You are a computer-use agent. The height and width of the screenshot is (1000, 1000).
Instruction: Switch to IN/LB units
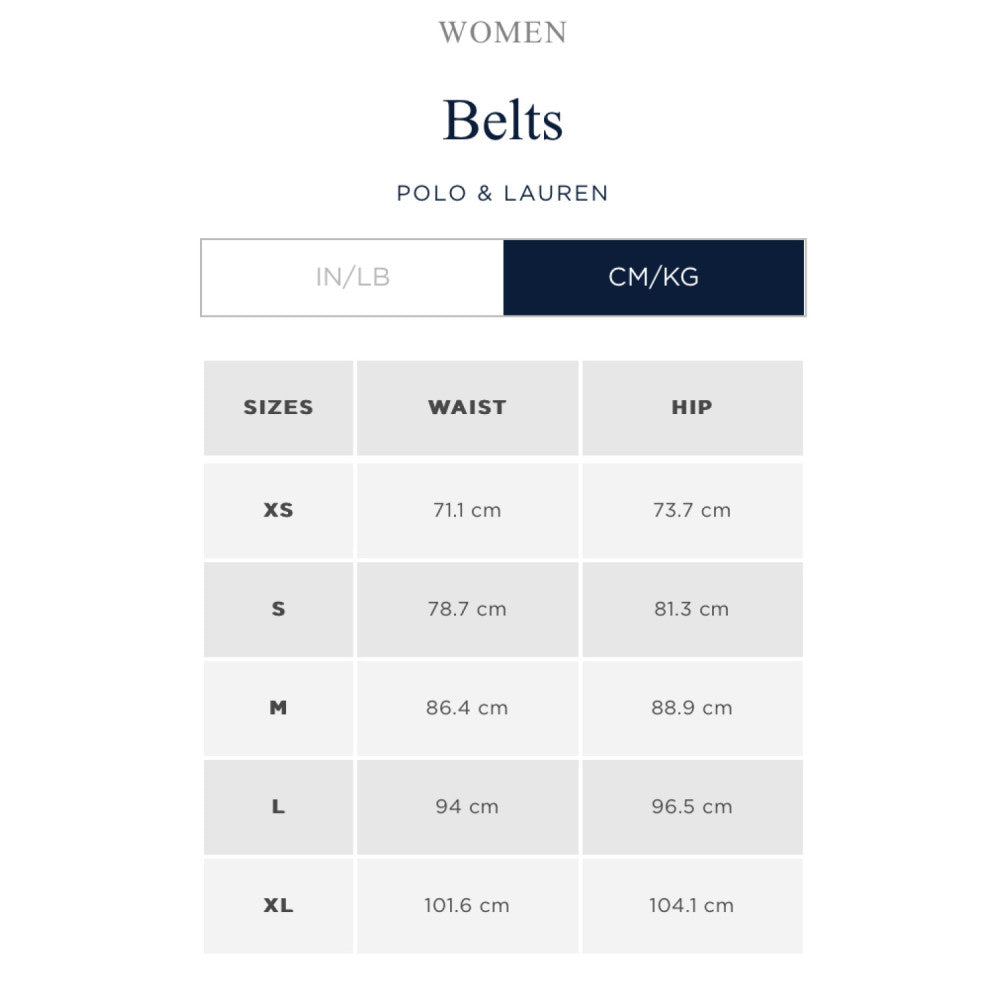coord(352,277)
